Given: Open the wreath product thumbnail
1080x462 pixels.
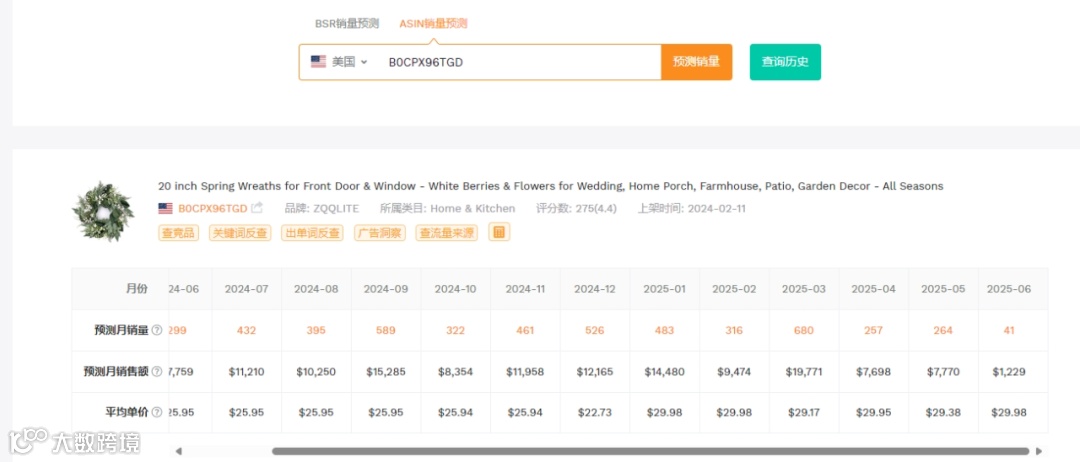Looking at the screenshot, I should (103, 211).
